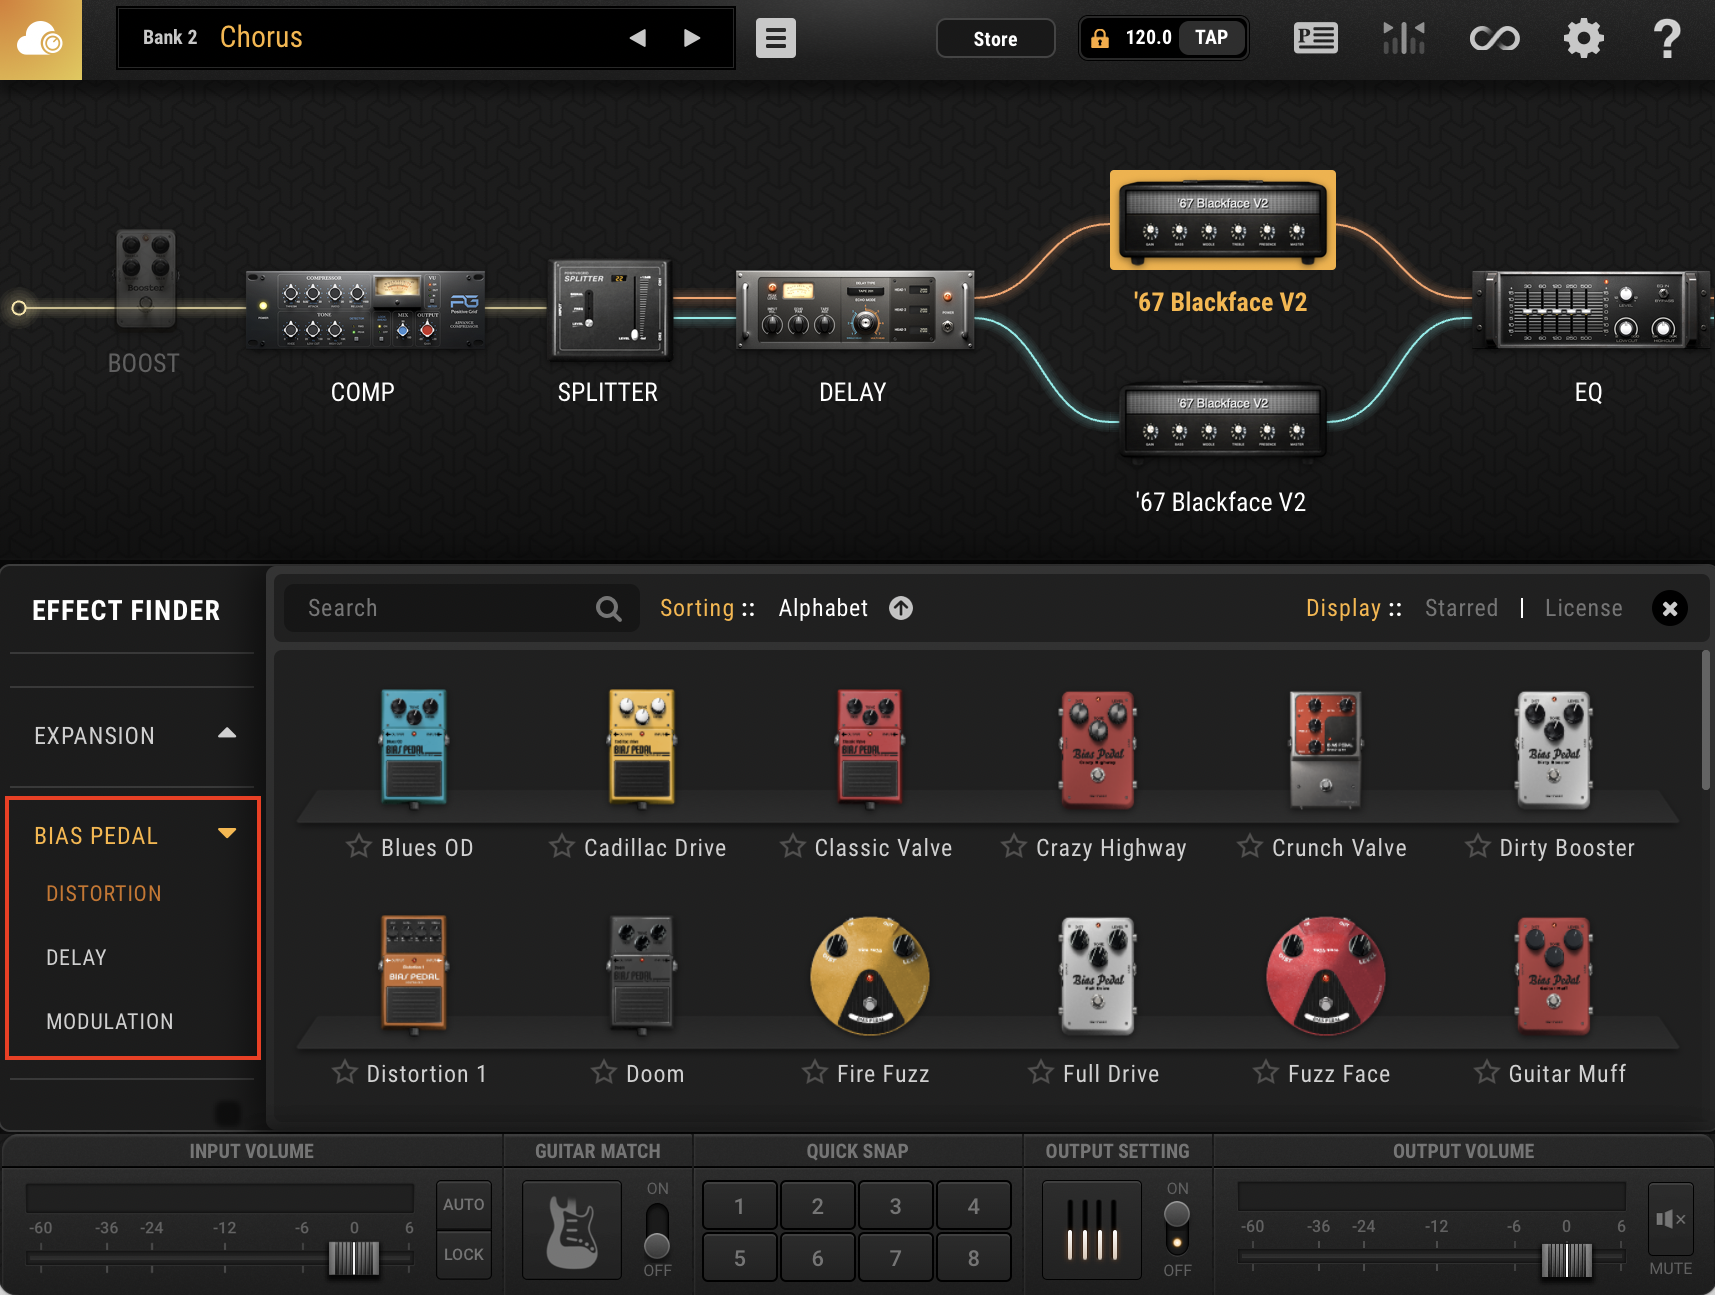Select the Doom pedal image
The image size is (1715, 1295).
pos(642,973)
